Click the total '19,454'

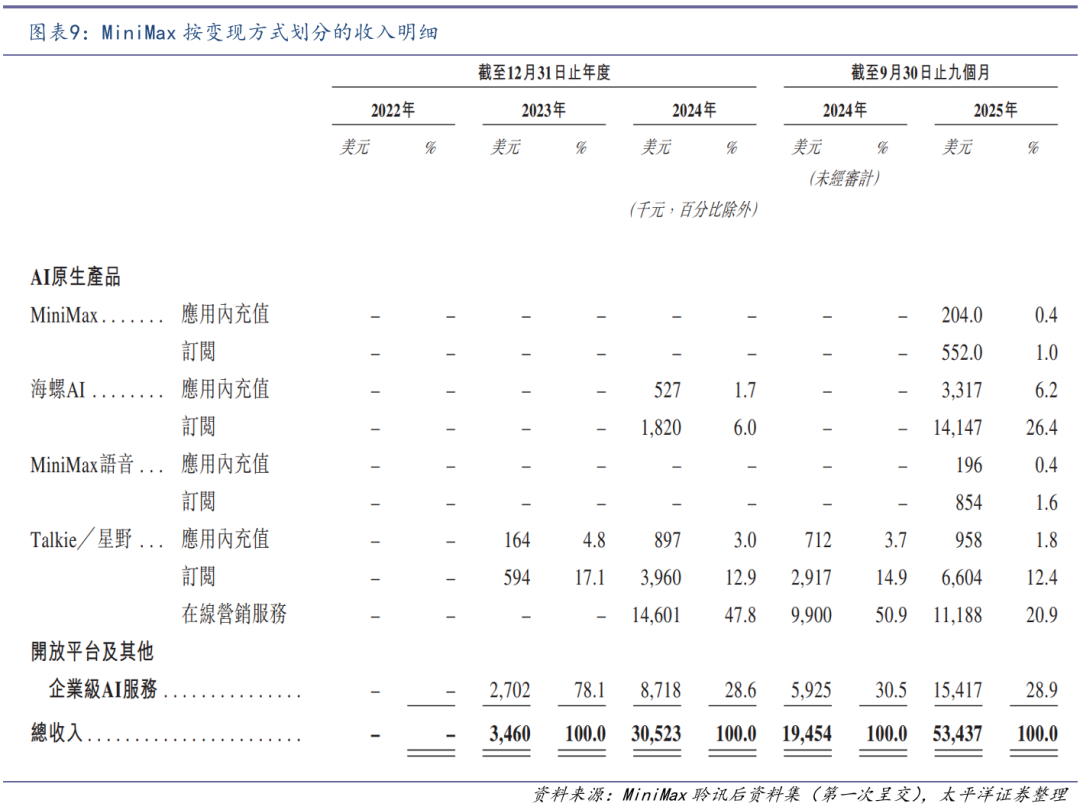pos(807,734)
